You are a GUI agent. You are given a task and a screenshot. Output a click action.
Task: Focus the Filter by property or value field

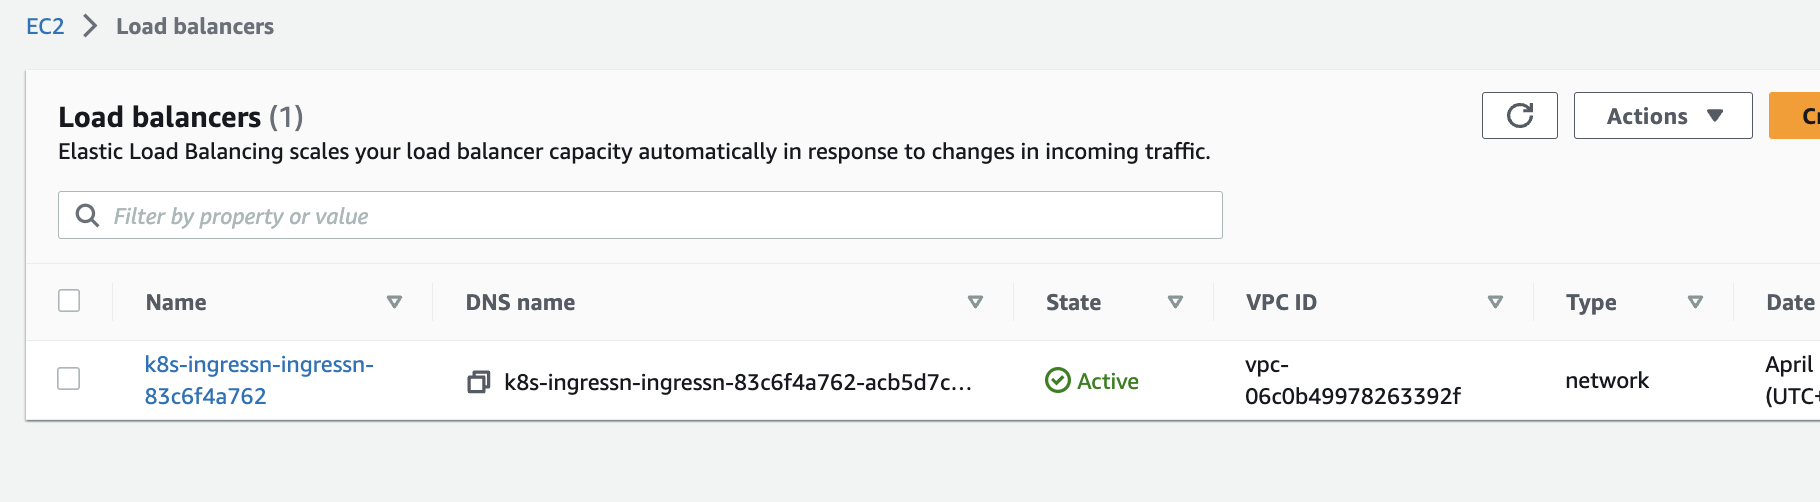(640, 215)
